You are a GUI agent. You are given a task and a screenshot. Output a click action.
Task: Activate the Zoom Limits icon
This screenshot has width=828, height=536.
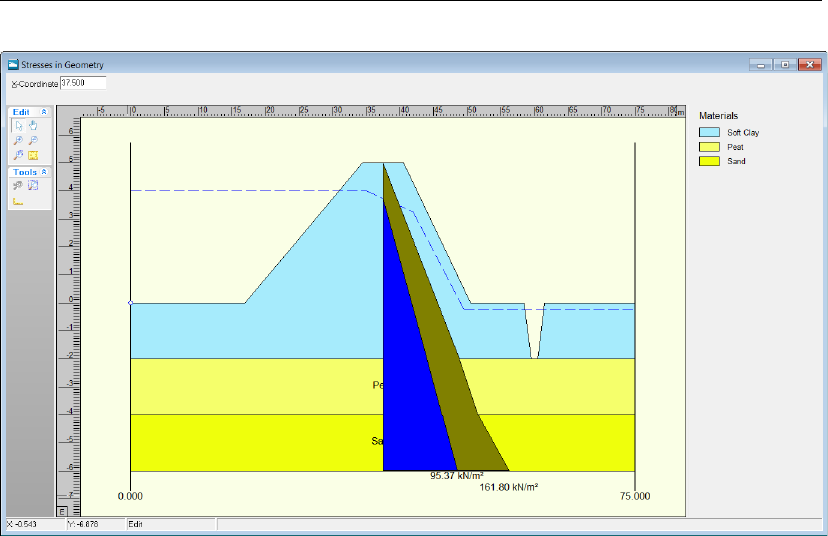(x=33, y=185)
